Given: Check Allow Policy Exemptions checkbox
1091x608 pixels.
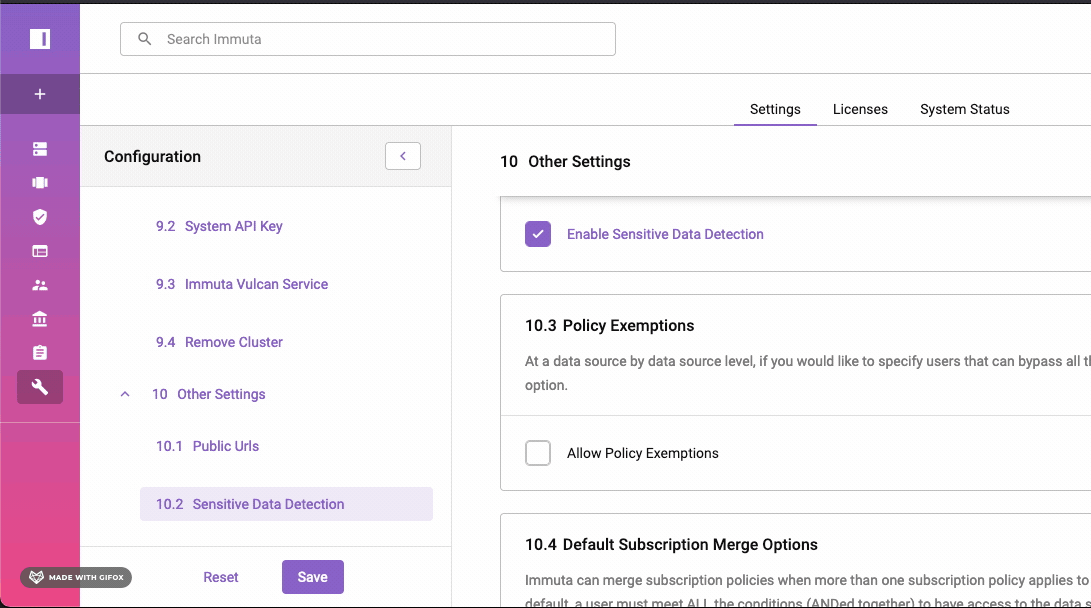Looking at the screenshot, I should click(x=538, y=453).
